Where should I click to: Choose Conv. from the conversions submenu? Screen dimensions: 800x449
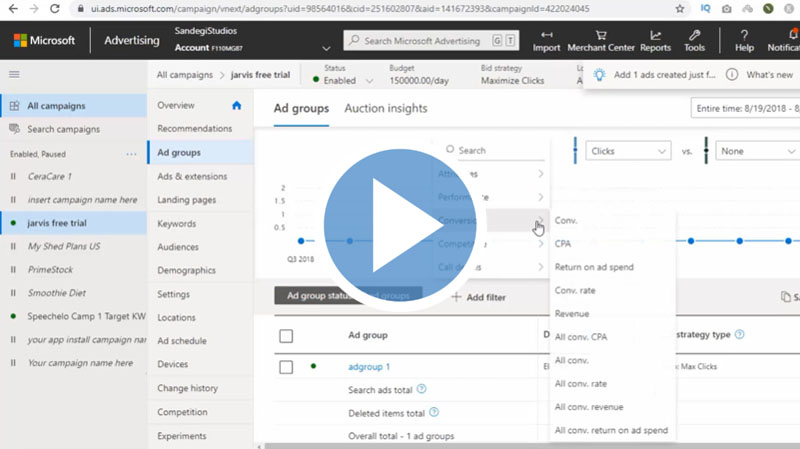coord(566,220)
